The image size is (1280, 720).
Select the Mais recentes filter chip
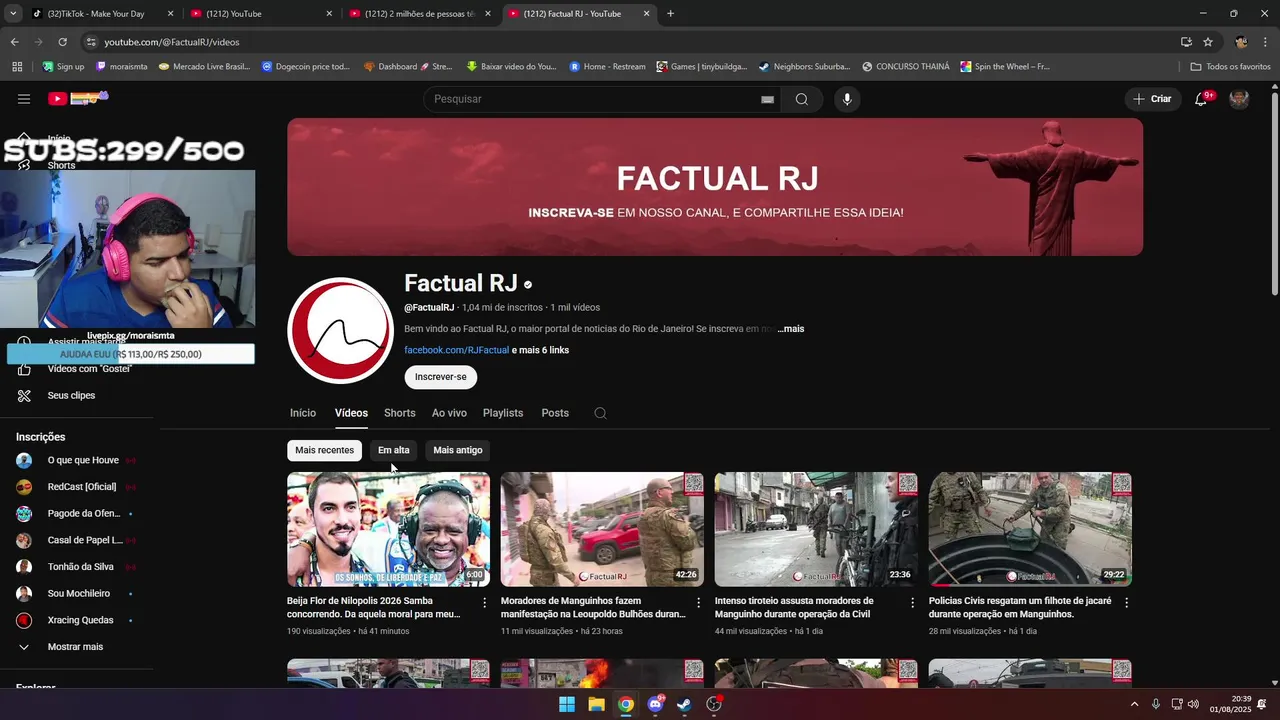point(324,450)
